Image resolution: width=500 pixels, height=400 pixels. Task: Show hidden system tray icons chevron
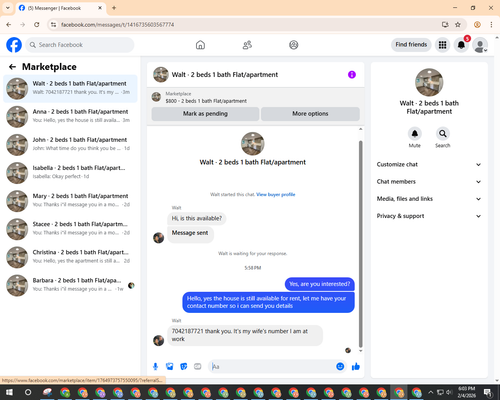pos(430,392)
